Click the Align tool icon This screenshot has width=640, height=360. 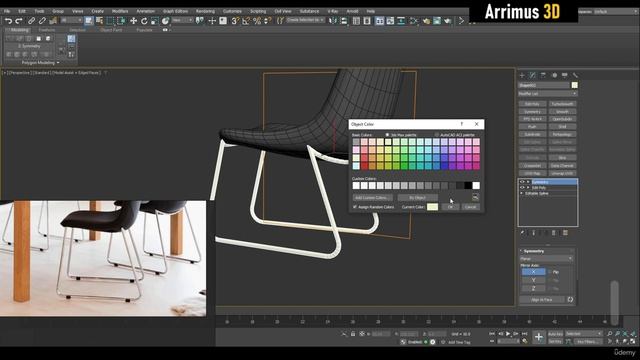[x=344, y=21]
